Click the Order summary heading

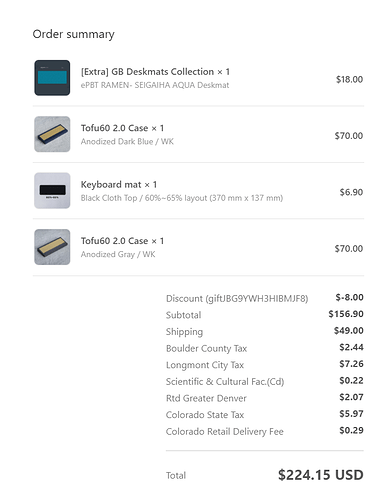click(73, 34)
